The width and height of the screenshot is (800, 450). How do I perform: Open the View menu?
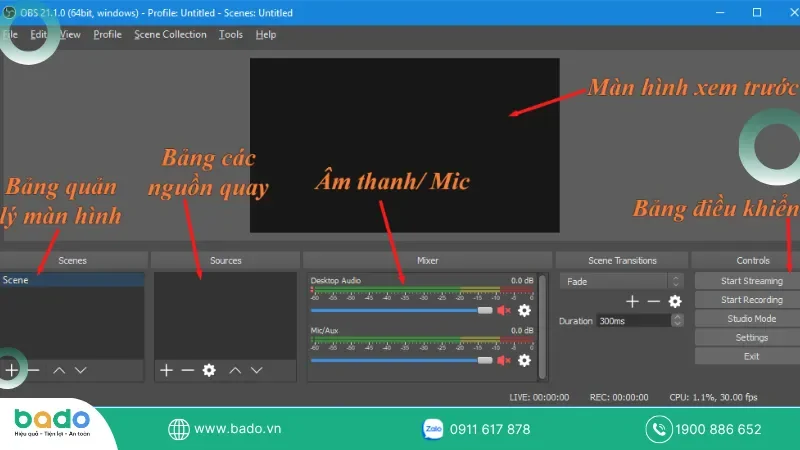tap(70, 35)
